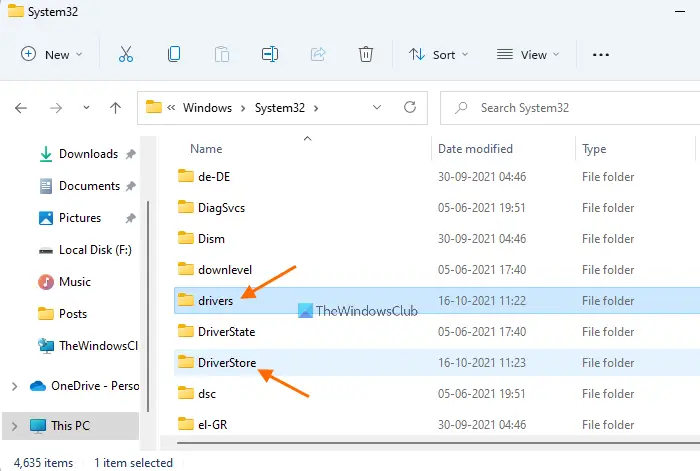Click the Back navigation arrow
The width and height of the screenshot is (700, 471).
coord(22,107)
